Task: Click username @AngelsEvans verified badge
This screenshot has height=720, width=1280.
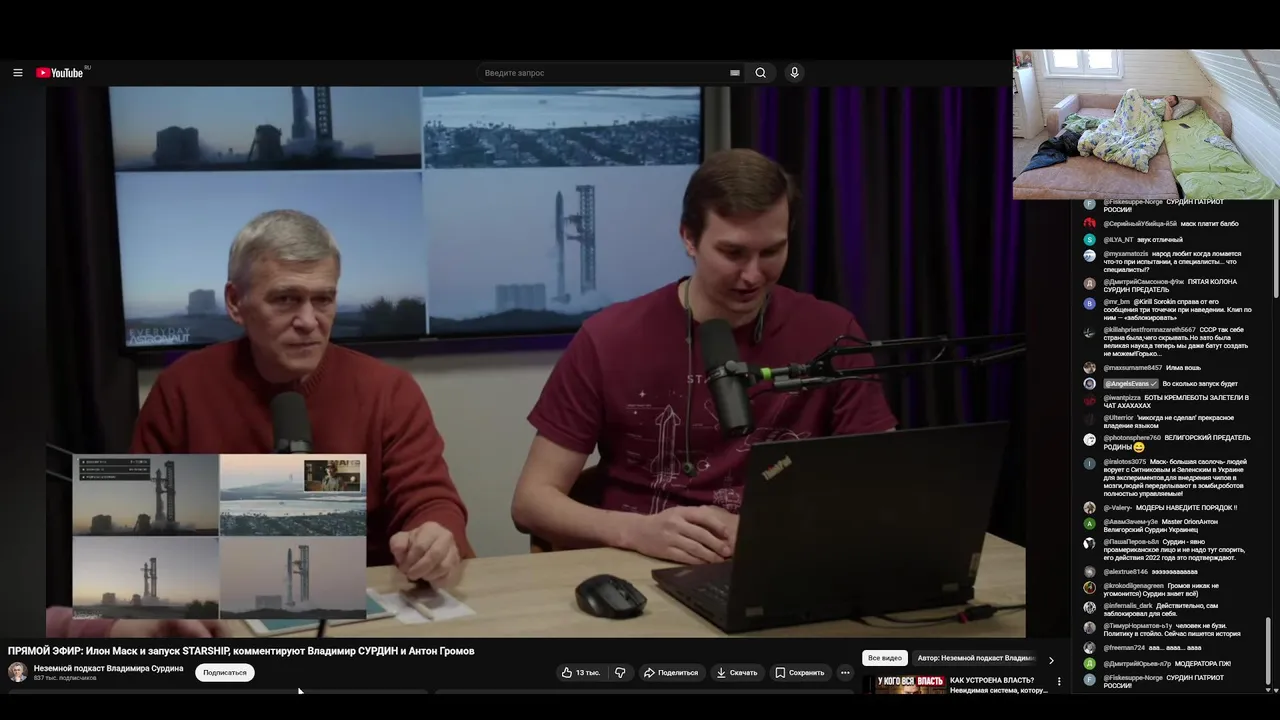Action: (x=1130, y=384)
